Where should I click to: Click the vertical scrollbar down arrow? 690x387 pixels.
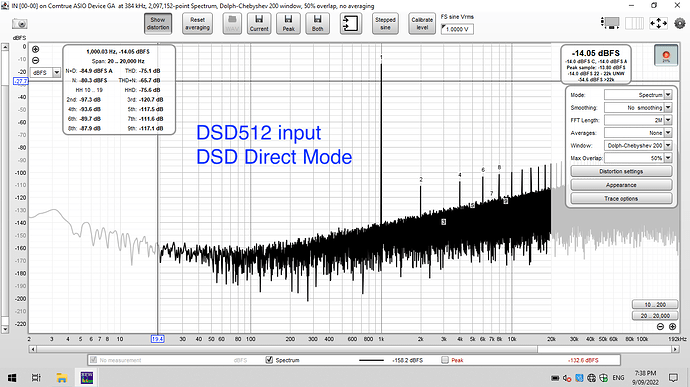click(x=5, y=329)
